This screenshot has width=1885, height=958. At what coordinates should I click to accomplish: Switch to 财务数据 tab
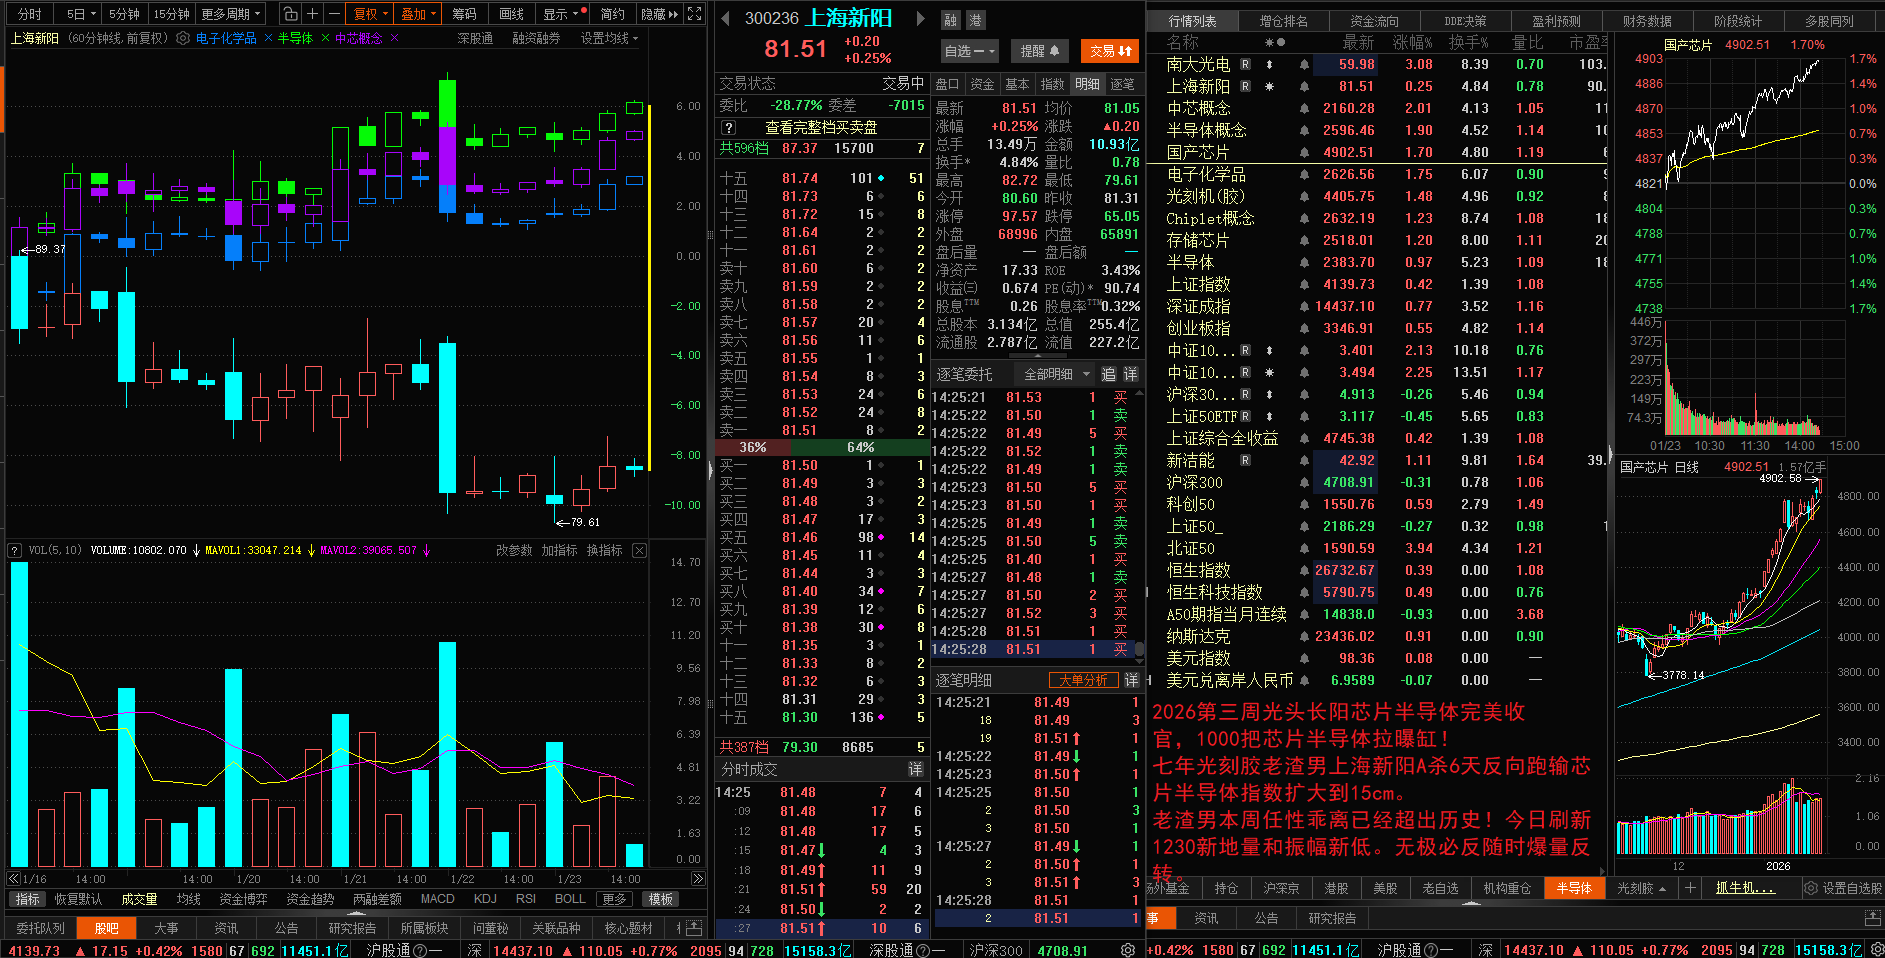(1648, 21)
